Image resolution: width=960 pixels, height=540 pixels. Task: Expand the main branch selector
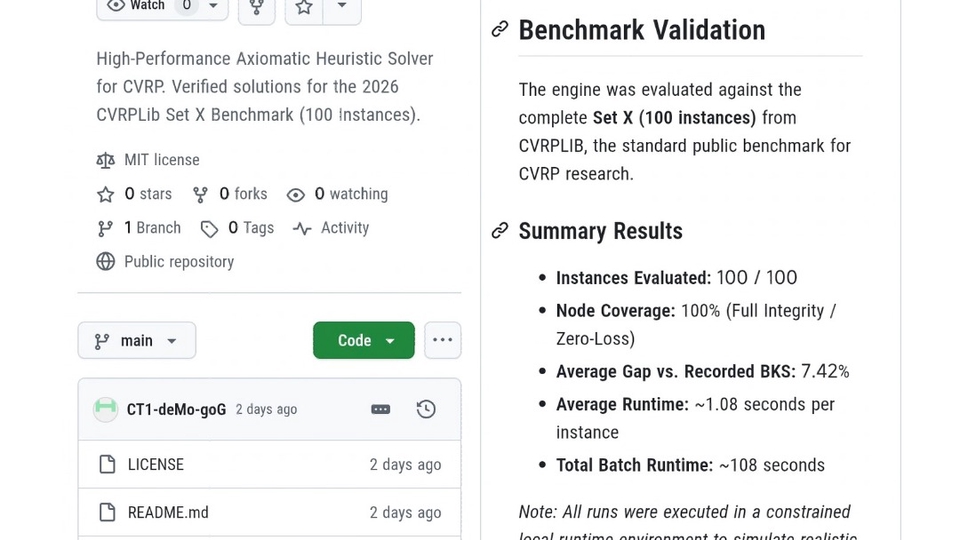tap(137, 341)
